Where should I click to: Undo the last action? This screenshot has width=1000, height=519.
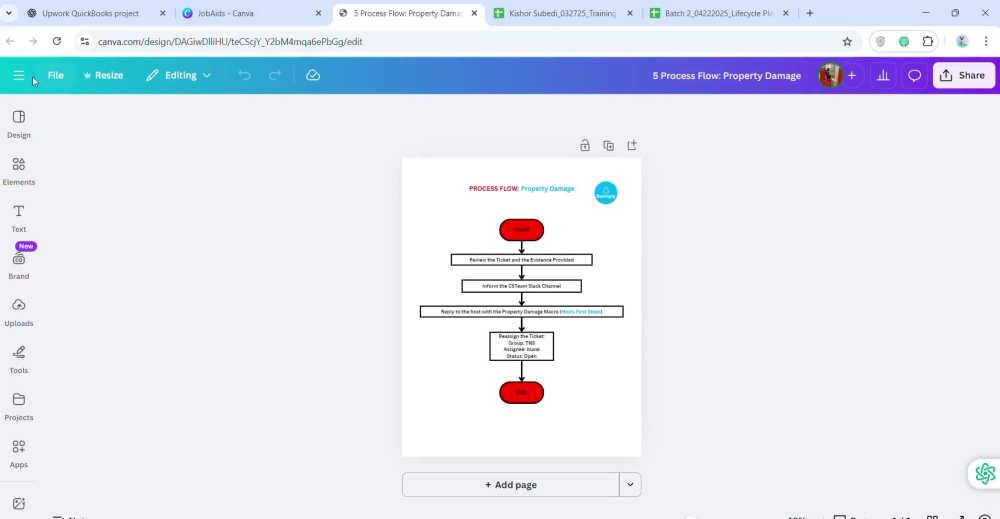pos(244,75)
